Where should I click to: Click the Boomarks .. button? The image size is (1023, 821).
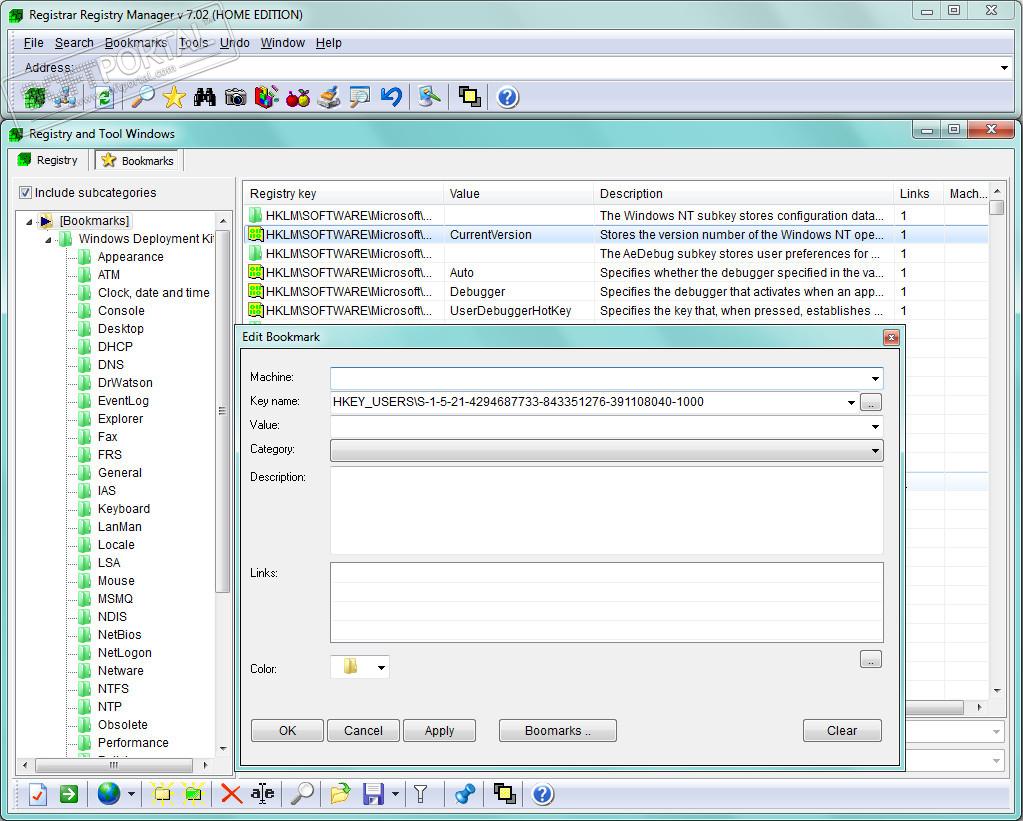point(557,730)
